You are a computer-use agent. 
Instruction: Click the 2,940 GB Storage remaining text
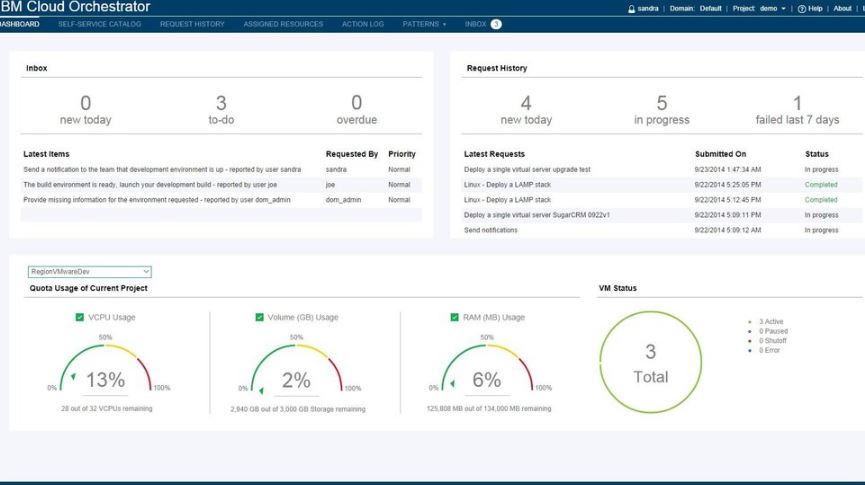tap(298, 409)
